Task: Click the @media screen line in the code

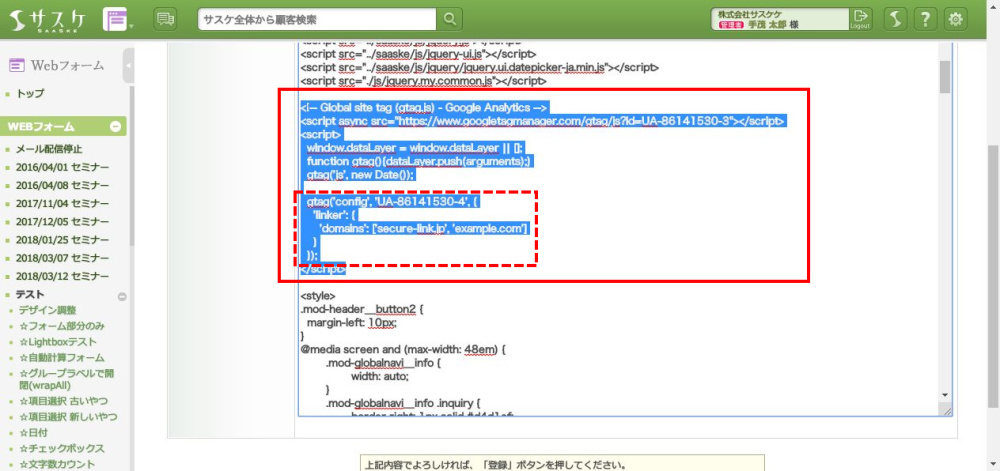Action: (x=403, y=350)
